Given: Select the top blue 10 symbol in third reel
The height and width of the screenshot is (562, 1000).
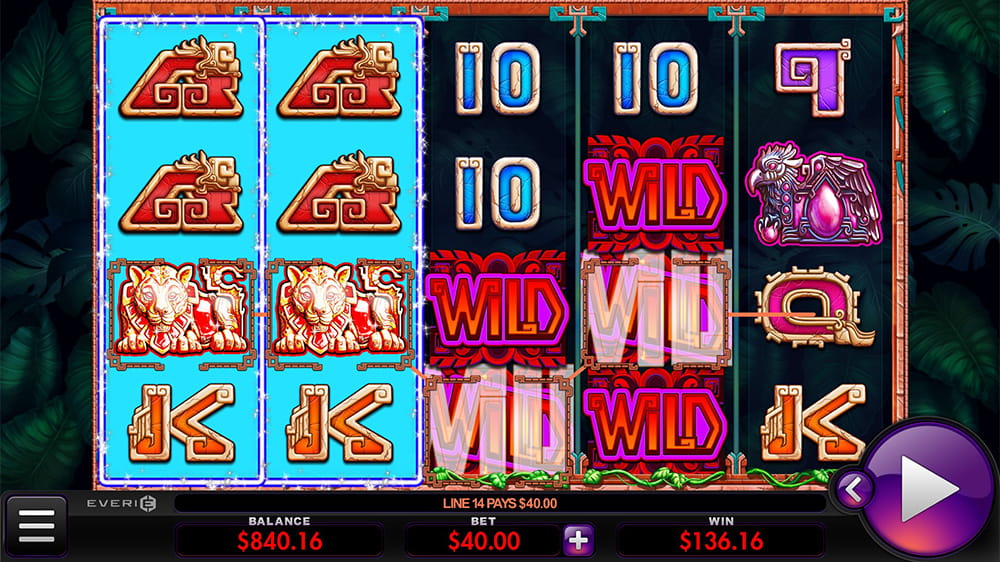Looking at the screenshot, I should tap(497, 78).
